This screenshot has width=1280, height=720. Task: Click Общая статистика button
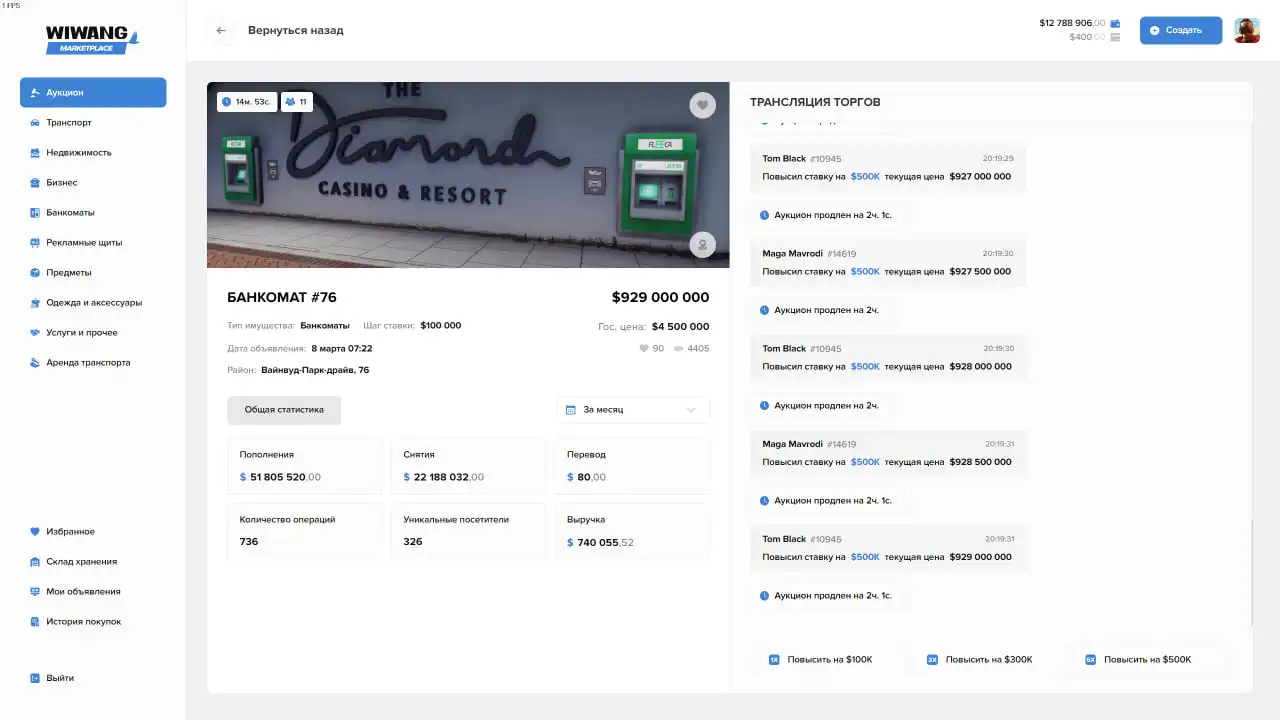pos(284,410)
